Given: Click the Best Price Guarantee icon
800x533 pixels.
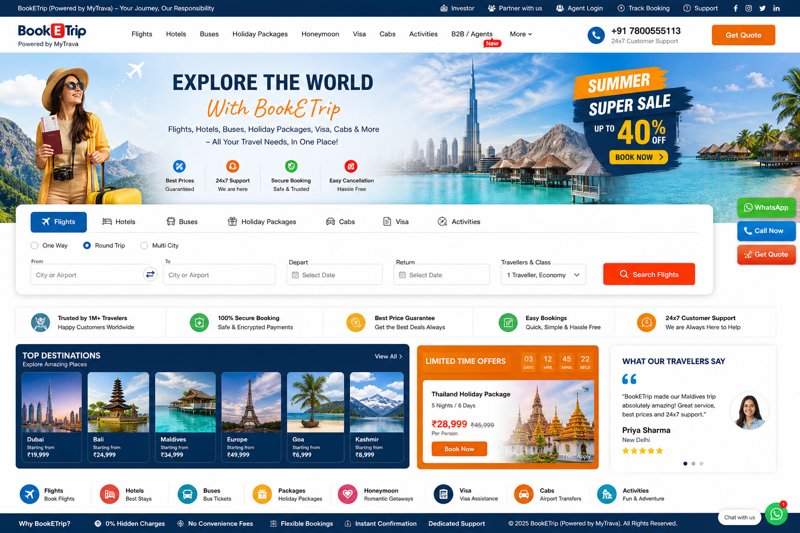Looking at the screenshot, I should click(x=356, y=323).
